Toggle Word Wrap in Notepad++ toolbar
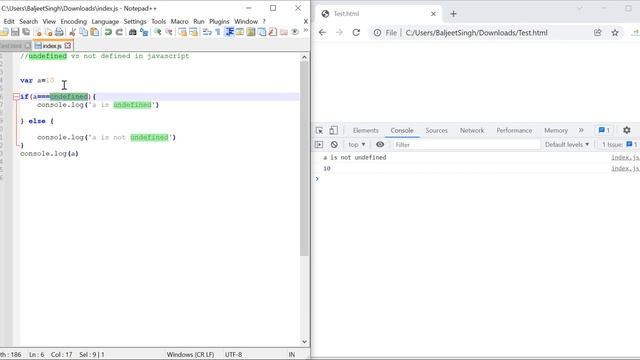 207,32
